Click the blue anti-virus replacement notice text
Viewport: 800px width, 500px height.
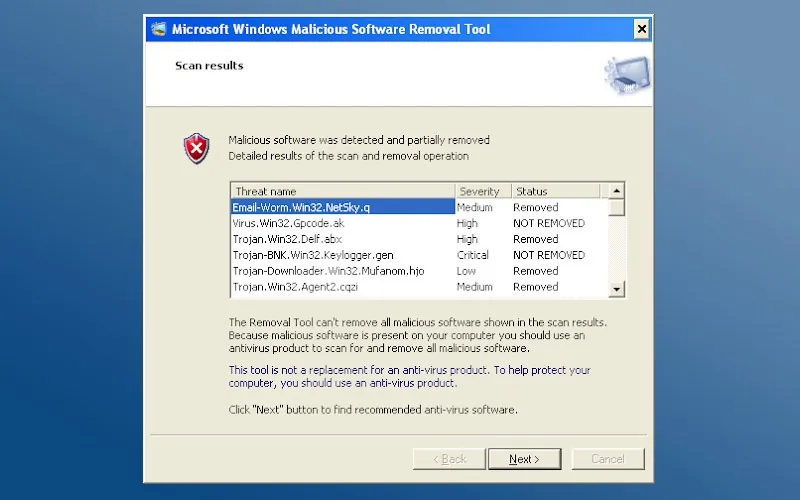409,377
